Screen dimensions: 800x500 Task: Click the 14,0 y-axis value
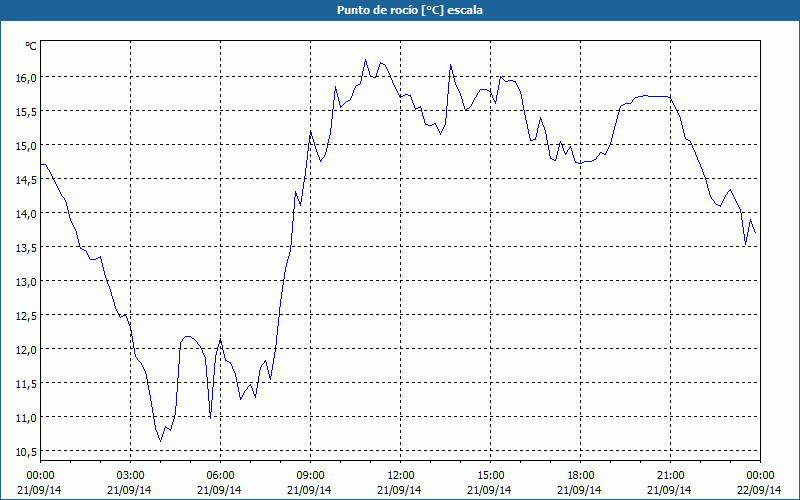(x=26, y=214)
